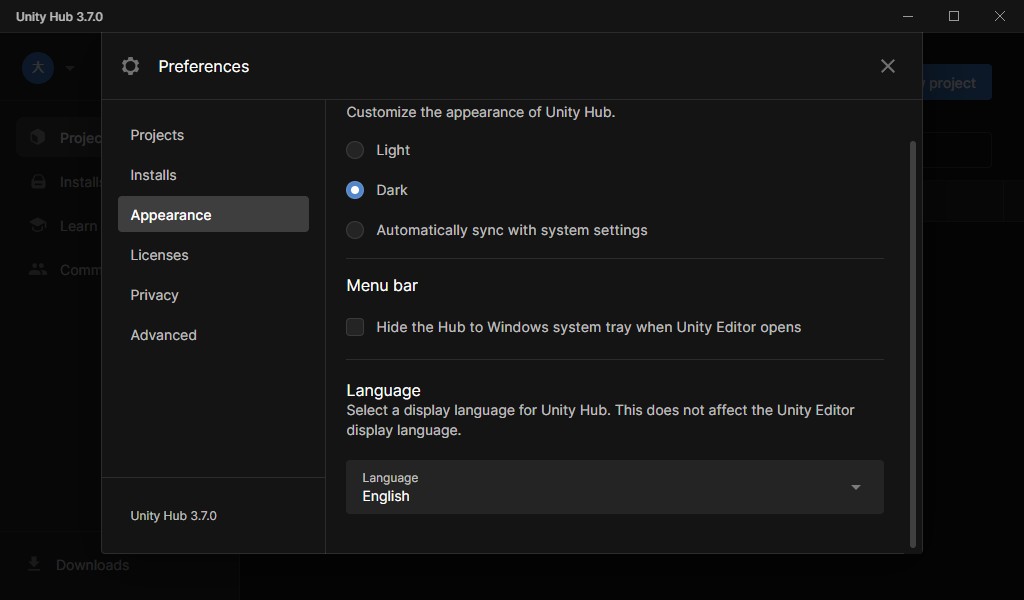Click the user account avatar icon

coord(38,68)
